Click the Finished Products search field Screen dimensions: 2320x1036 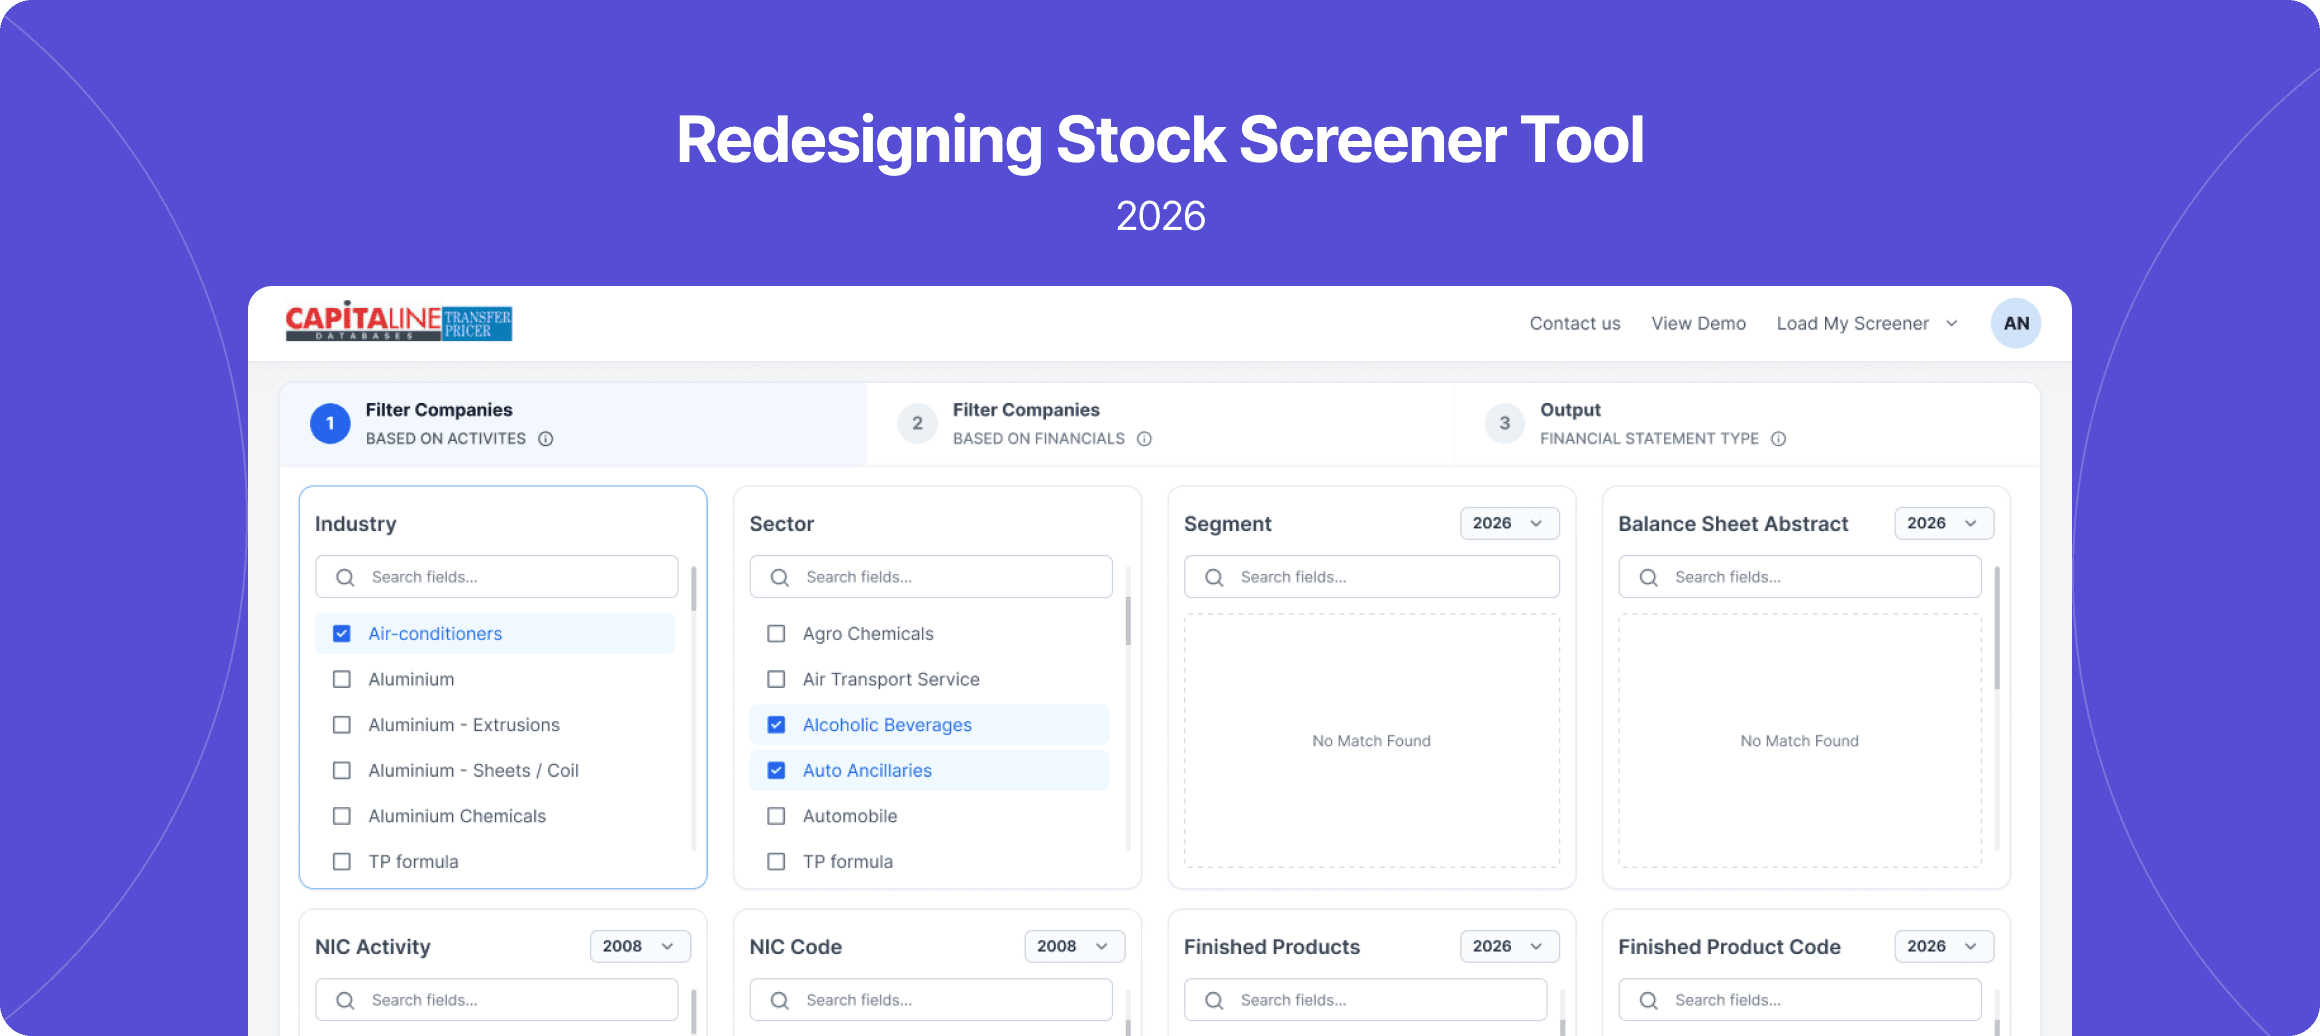pos(1366,1000)
